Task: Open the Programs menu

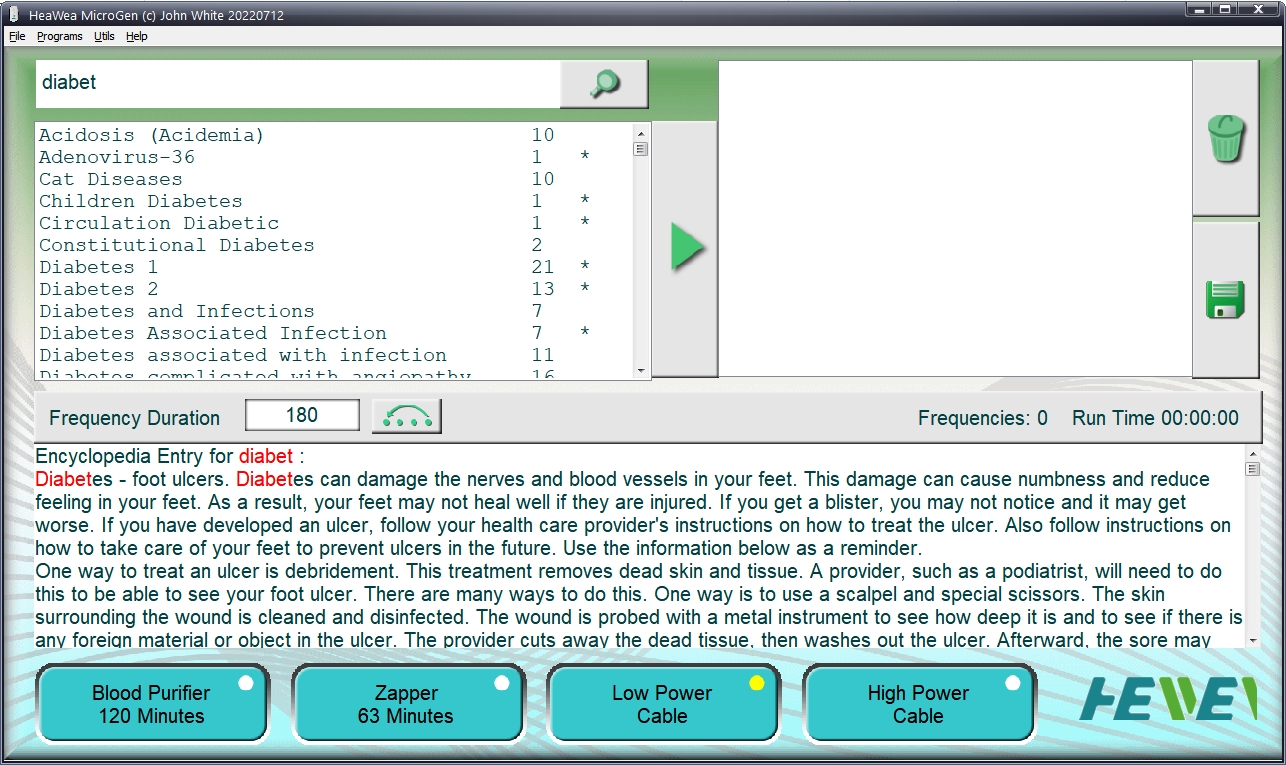Action: point(60,36)
